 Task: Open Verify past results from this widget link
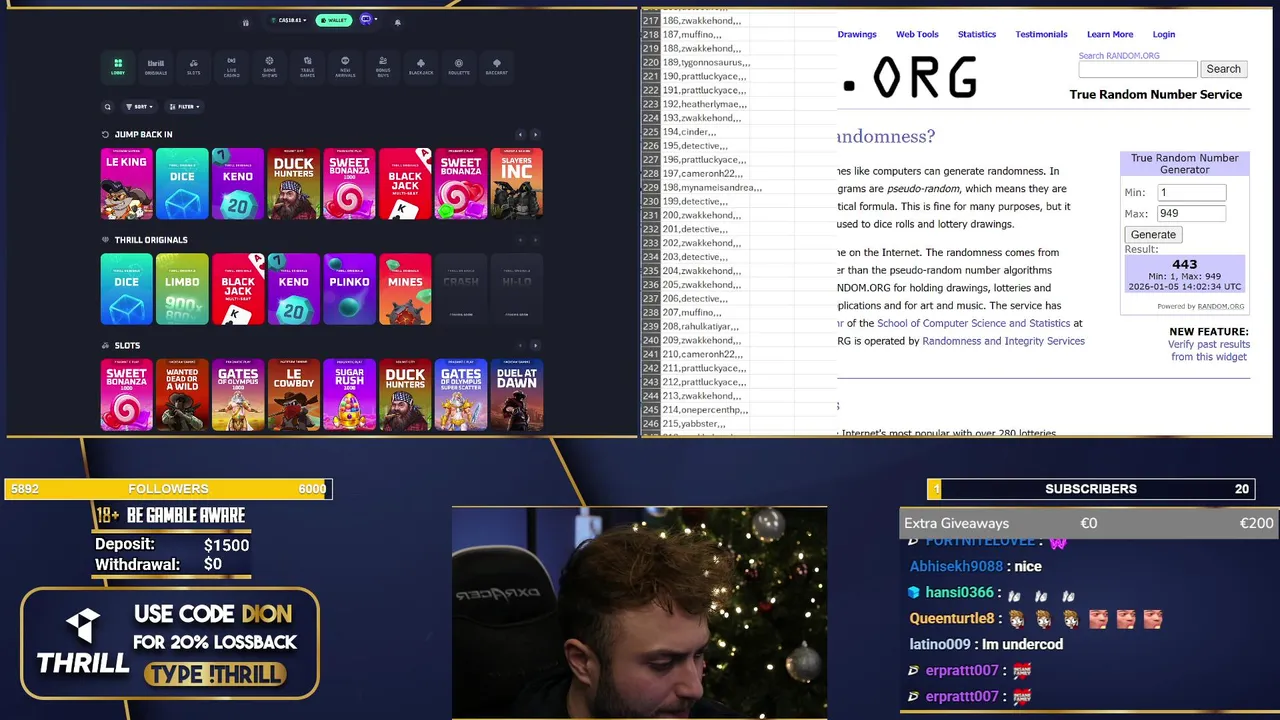click(1208, 350)
